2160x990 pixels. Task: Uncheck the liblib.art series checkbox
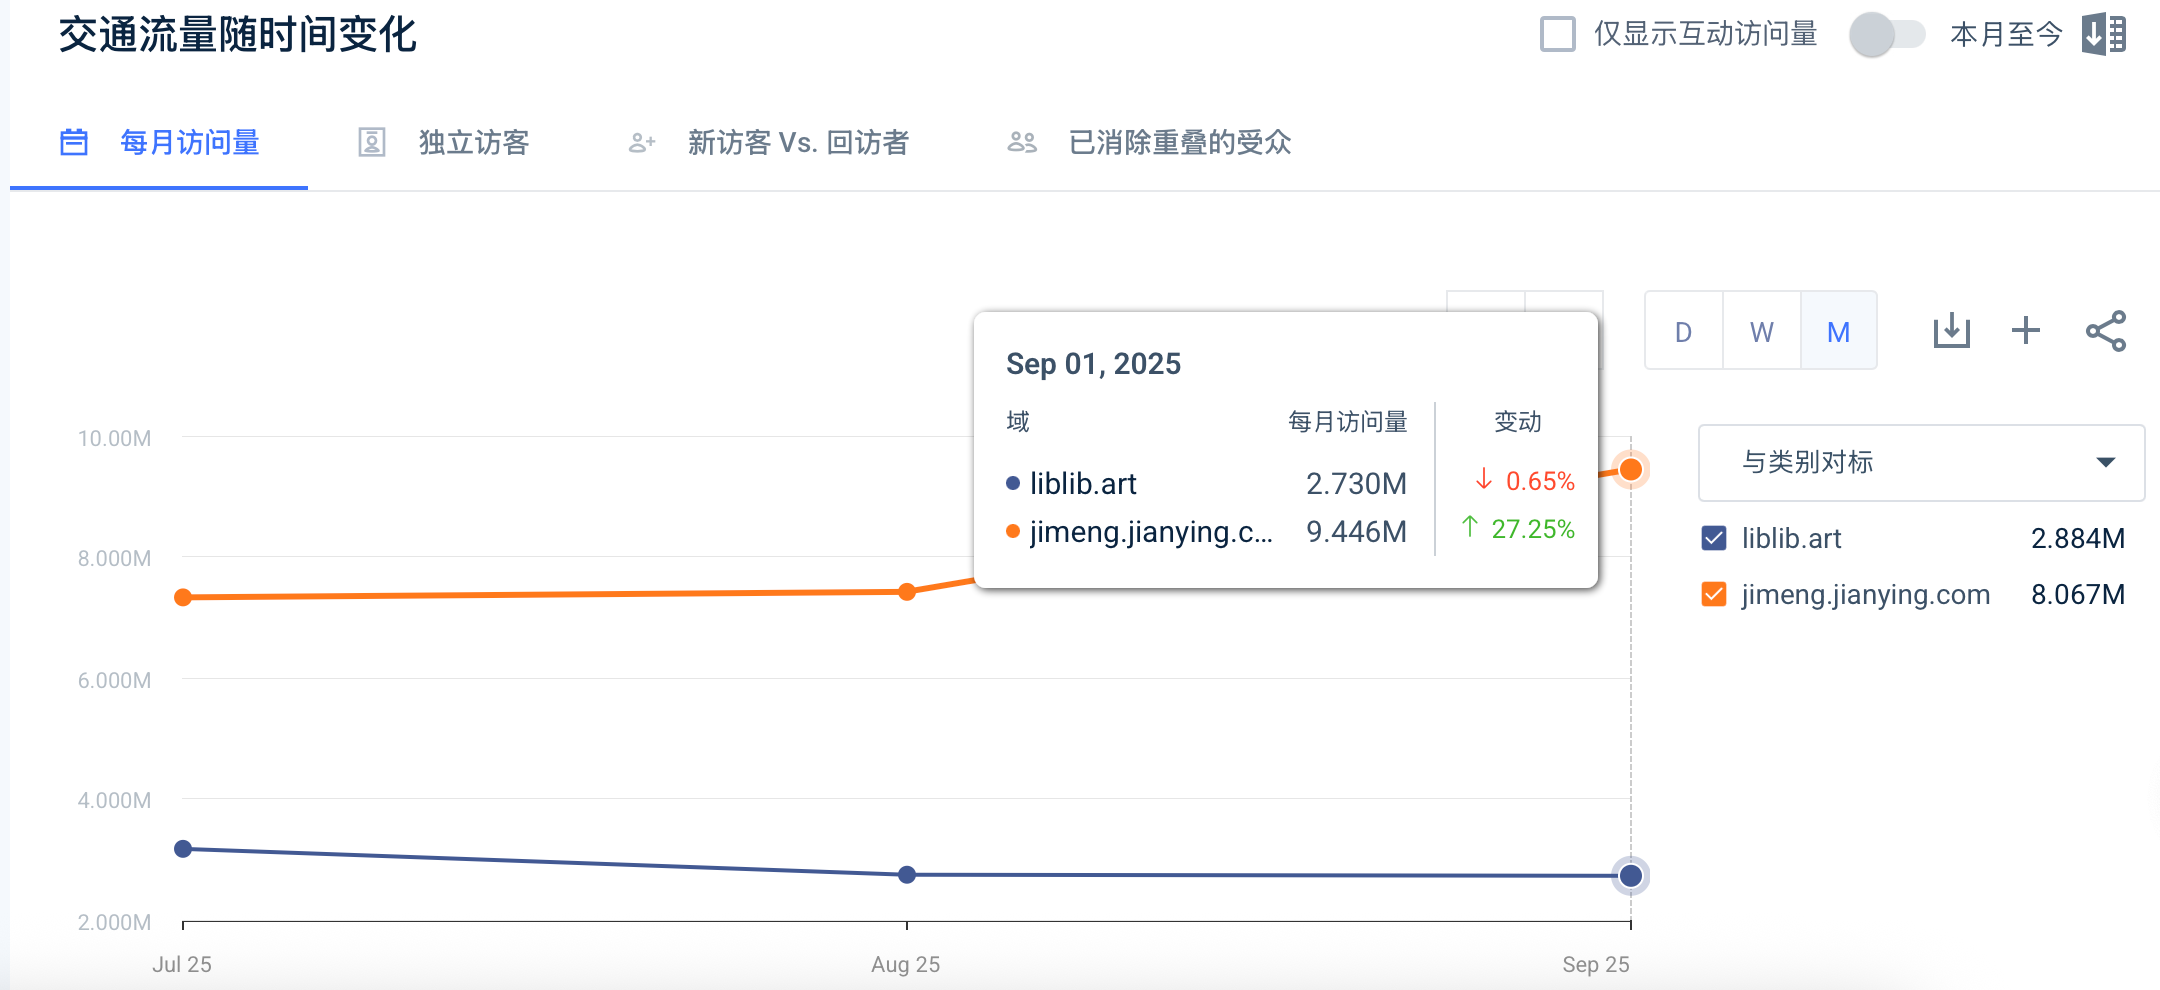click(x=1714, y=538)
